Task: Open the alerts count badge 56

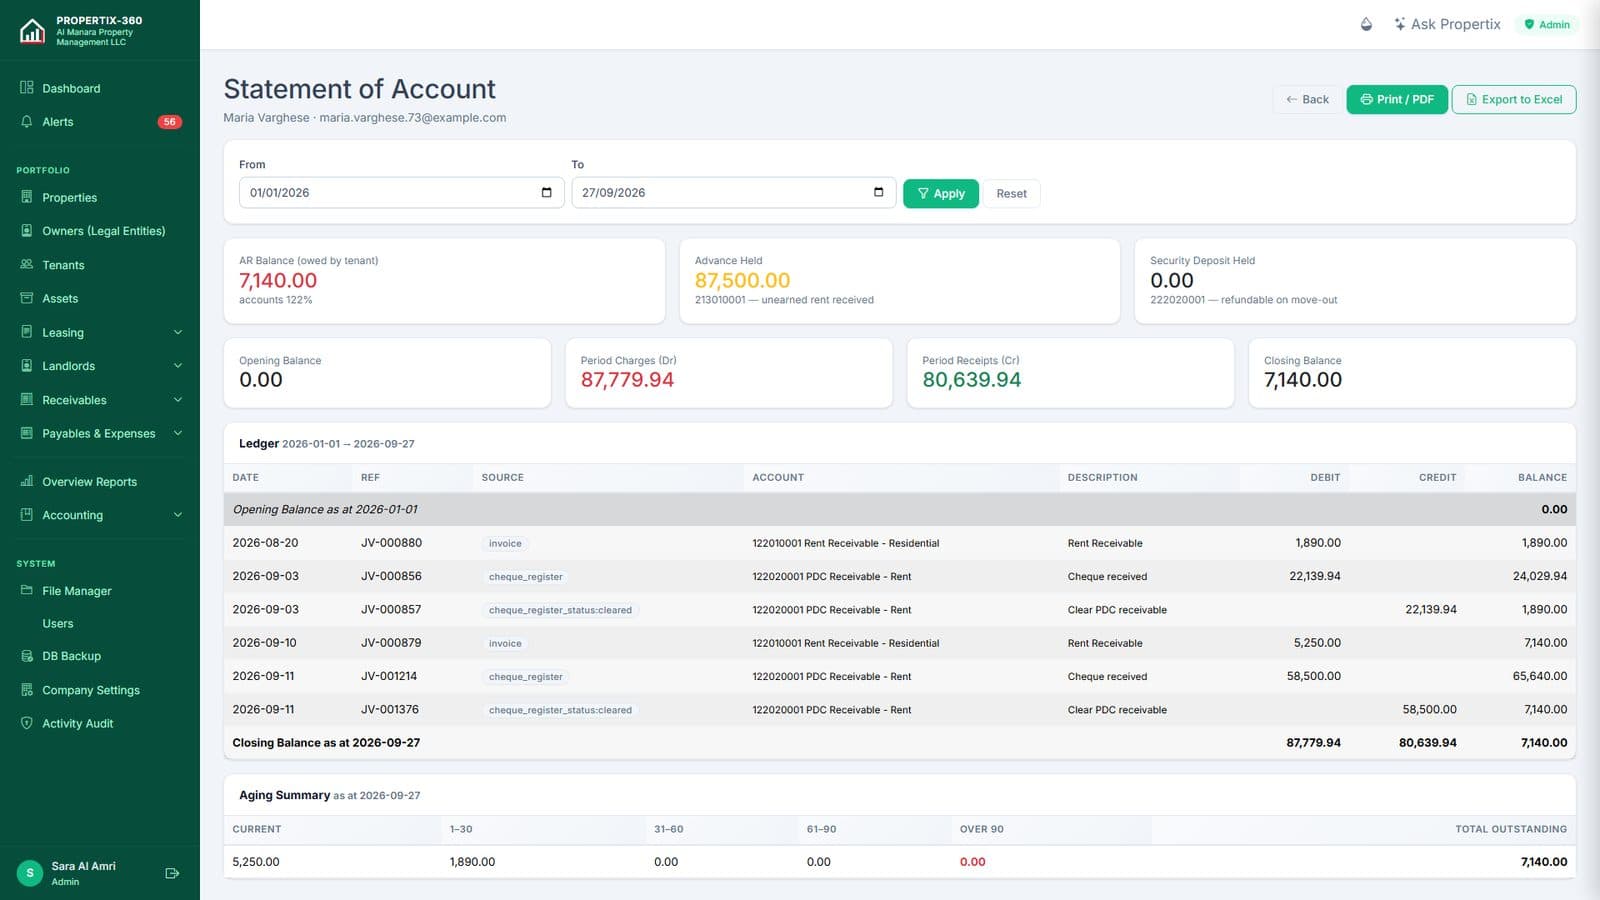Action: (170, 122)
